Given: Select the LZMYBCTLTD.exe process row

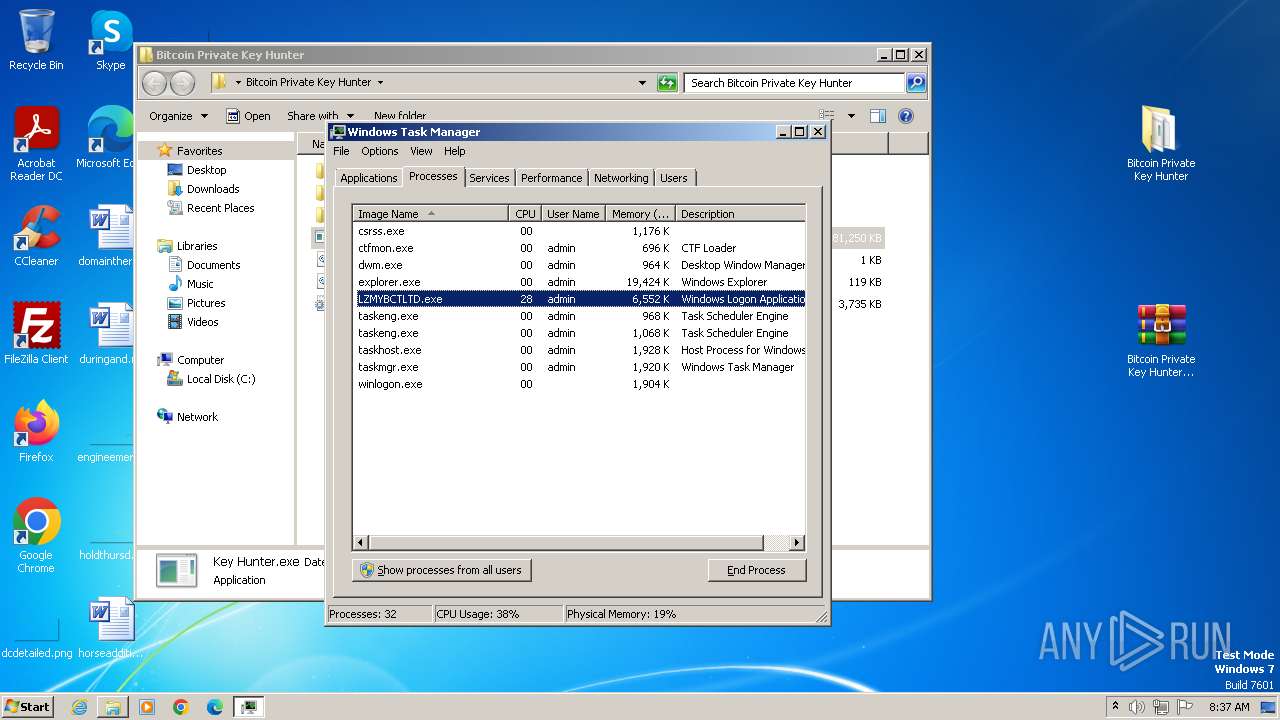Looking at the screenshot, I should (580, 299).
